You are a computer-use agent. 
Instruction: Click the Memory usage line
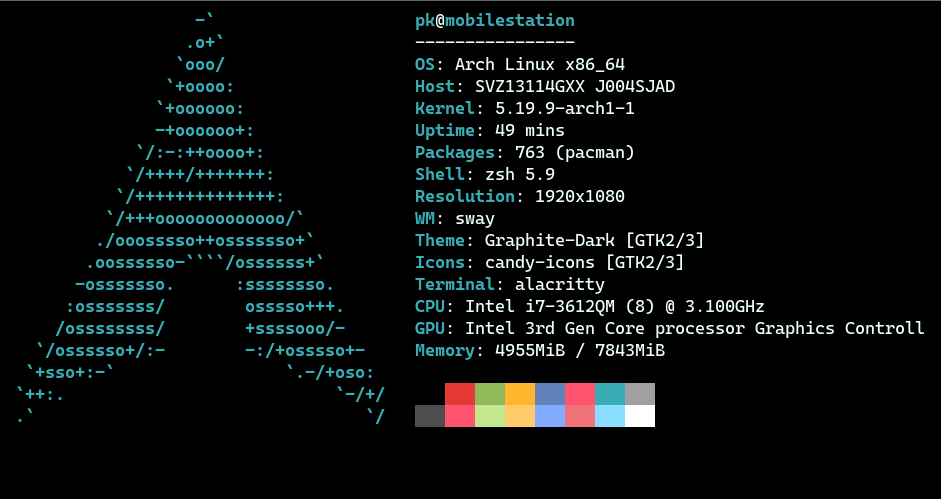tap(540, 351)
